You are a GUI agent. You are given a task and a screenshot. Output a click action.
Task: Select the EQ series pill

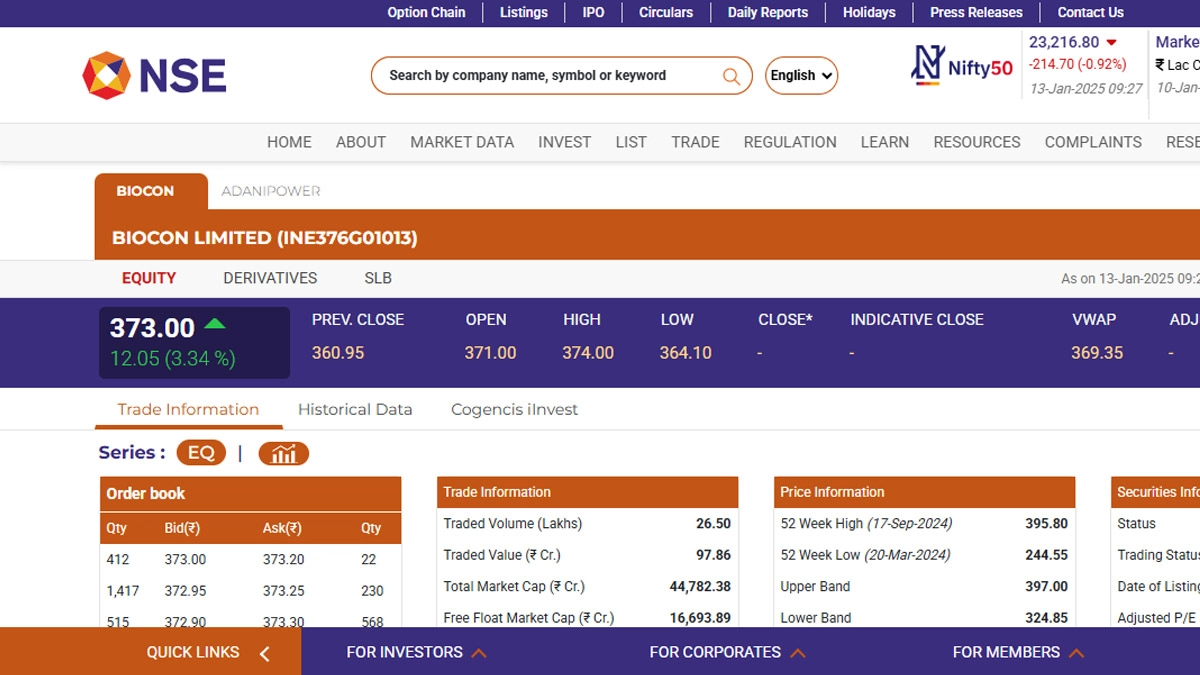(201, 453)
